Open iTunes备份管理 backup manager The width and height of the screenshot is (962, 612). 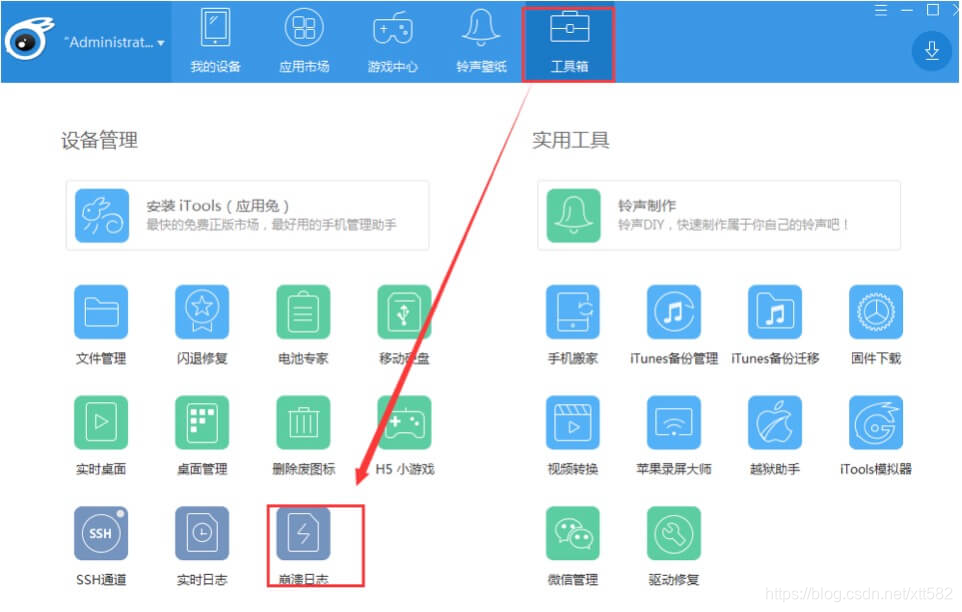pyautogui.click(x=674, y=312)
